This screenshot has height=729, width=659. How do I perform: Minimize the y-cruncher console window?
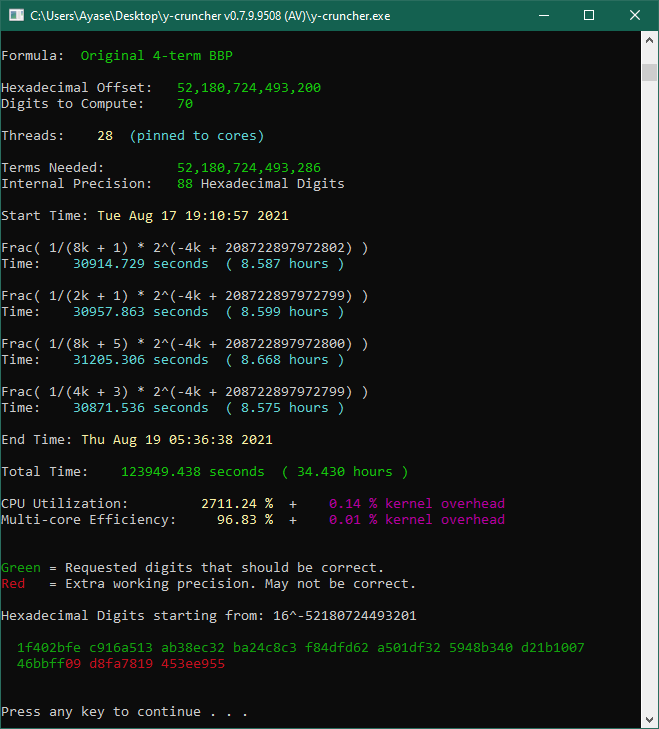point(543,15)
